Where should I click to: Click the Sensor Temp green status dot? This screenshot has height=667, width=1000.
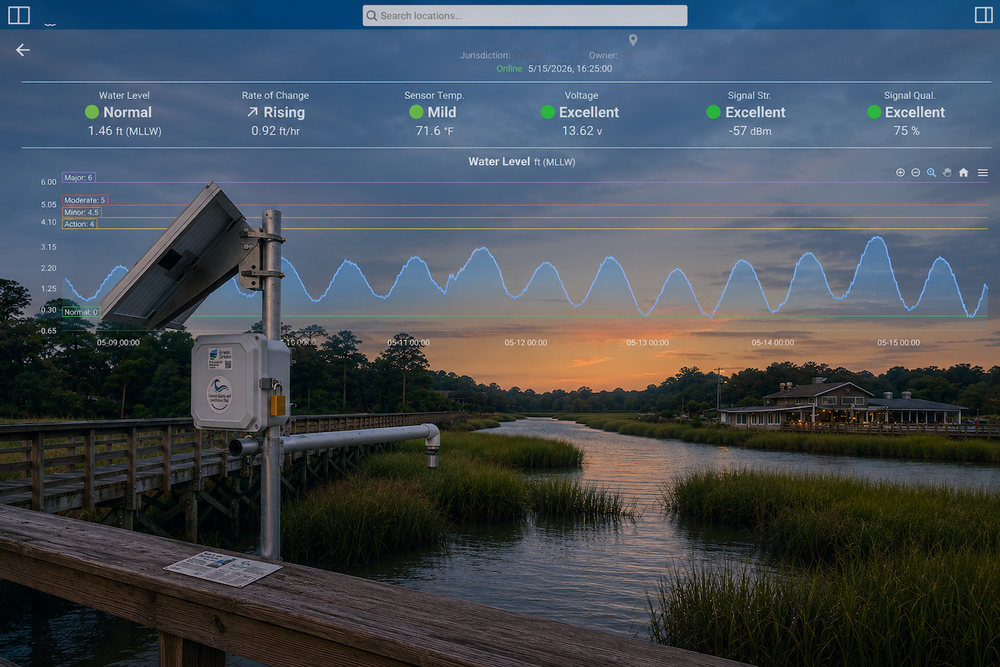[x=416, y=112]
